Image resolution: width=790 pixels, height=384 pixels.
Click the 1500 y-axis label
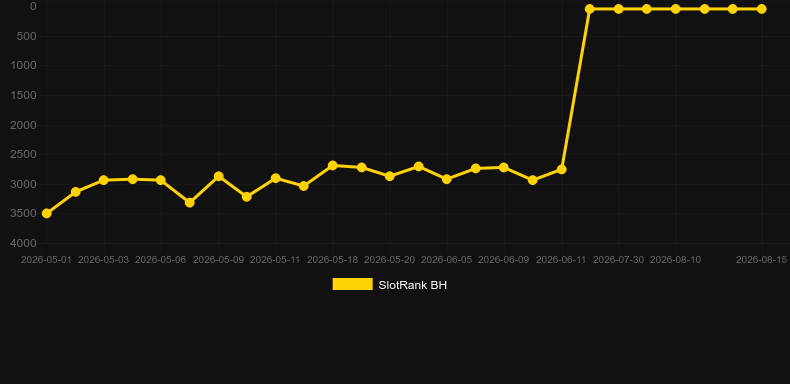(24, 95)
